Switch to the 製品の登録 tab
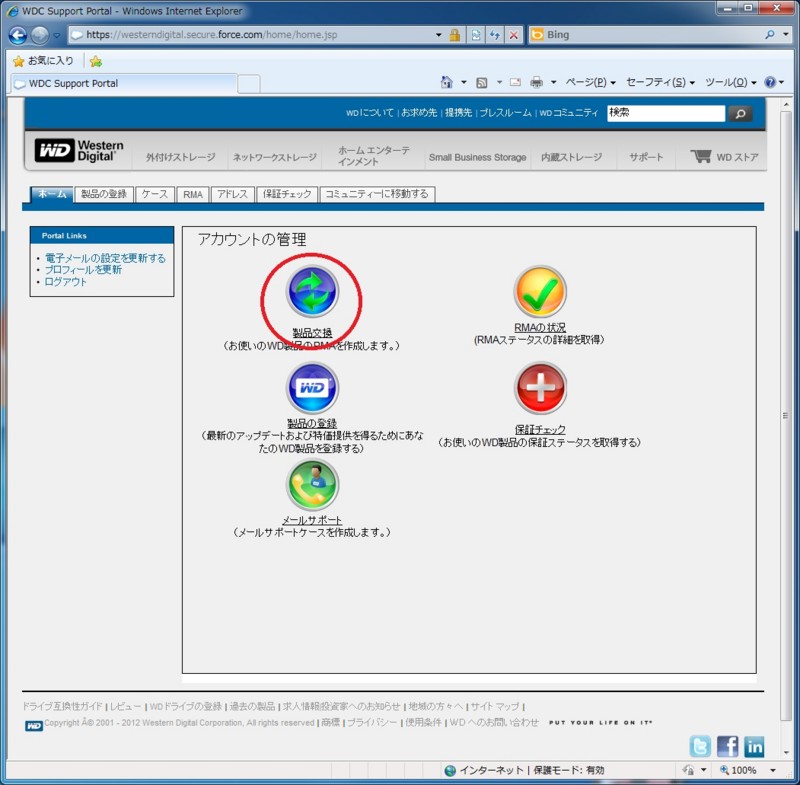This screenshot has height=785, width=800. pyautogui.click(x=104, y=194)
